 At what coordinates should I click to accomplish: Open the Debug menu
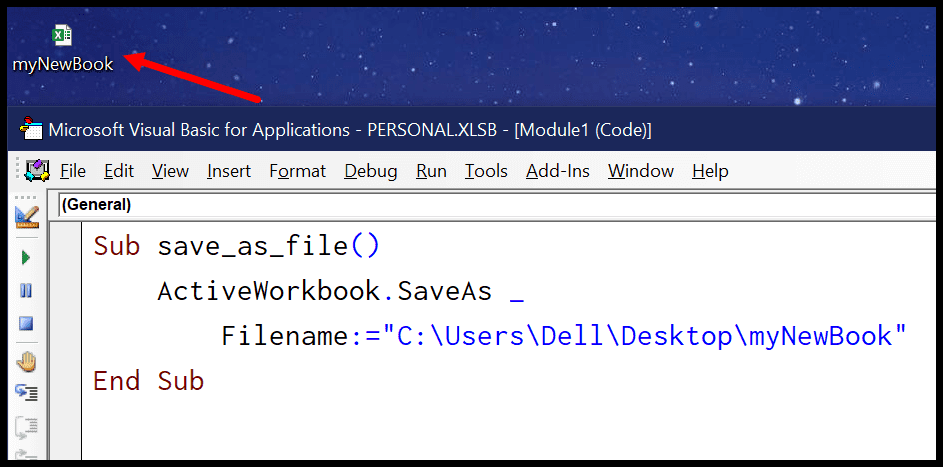tap(370, 171)
